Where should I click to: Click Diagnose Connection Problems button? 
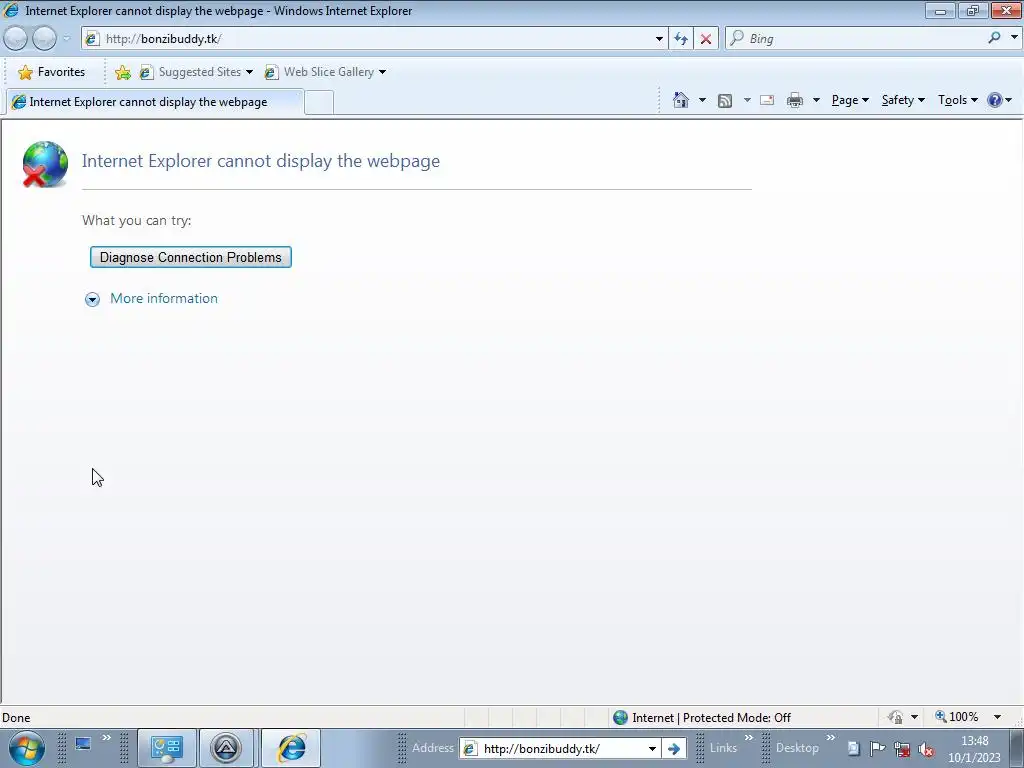pyautogui.click(x=191, y=257)
